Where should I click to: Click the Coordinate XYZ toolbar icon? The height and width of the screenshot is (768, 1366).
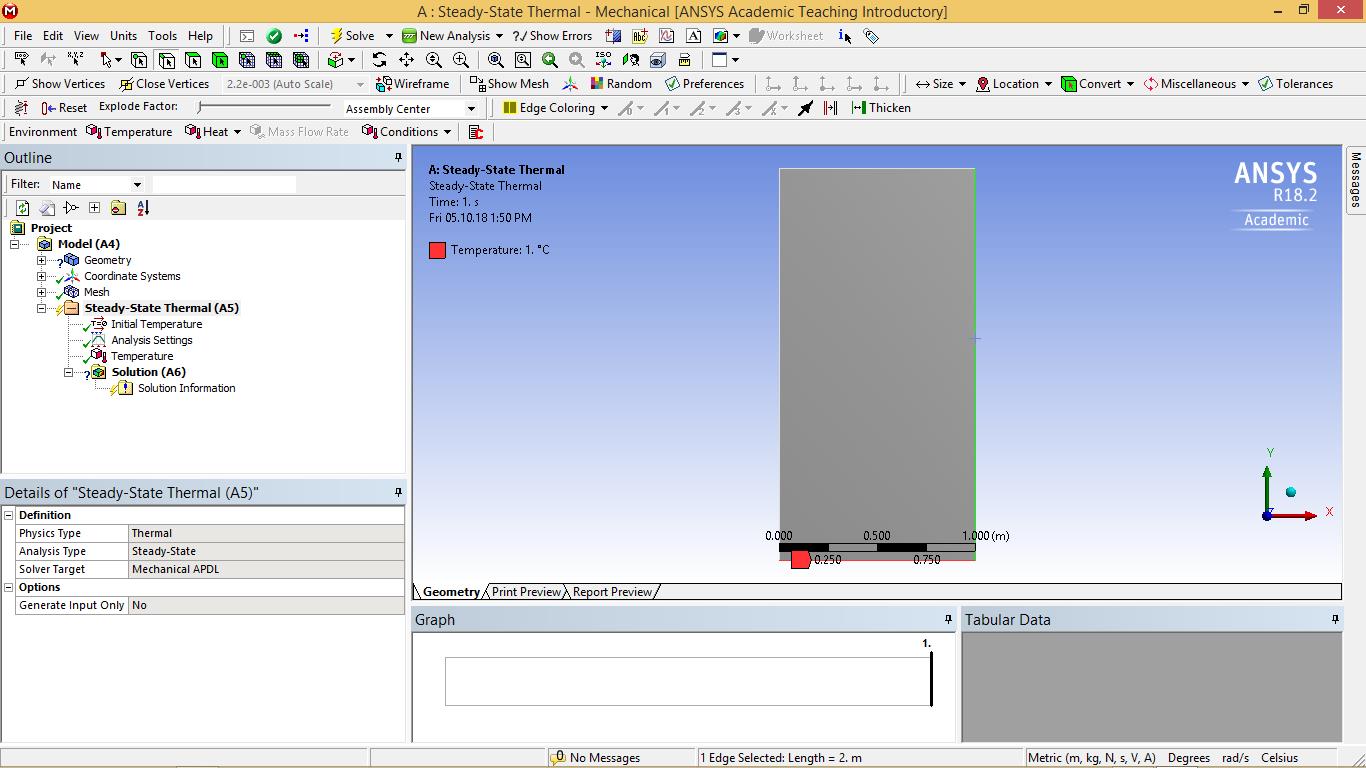(x=75, y=60)
